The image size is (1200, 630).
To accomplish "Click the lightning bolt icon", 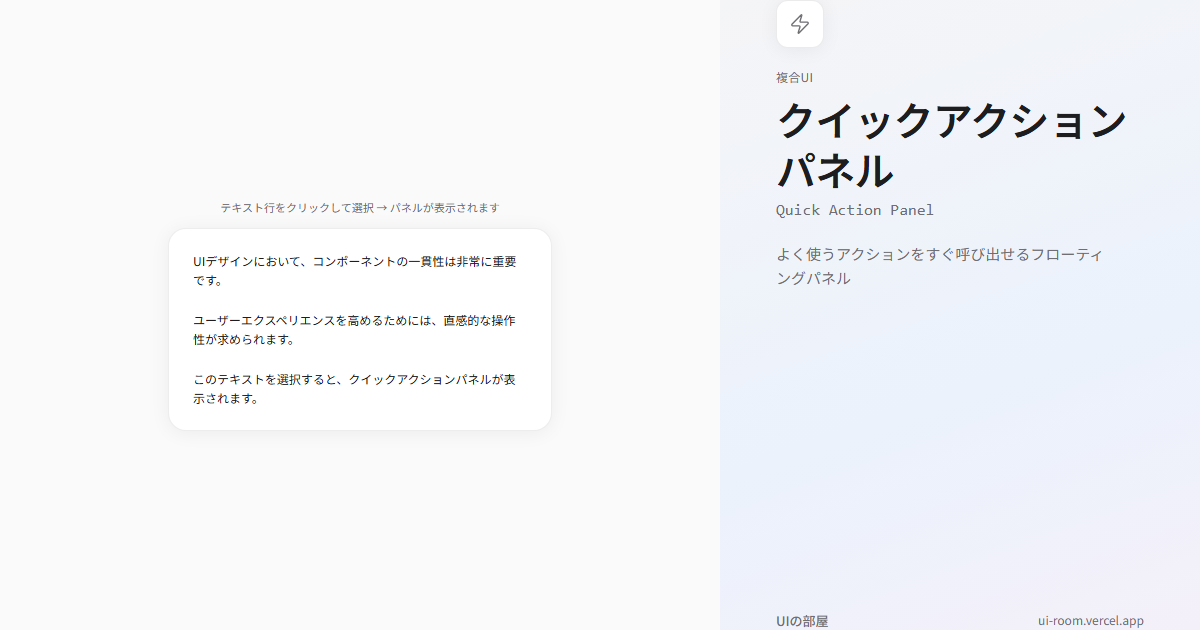I will tap(800, 24).
